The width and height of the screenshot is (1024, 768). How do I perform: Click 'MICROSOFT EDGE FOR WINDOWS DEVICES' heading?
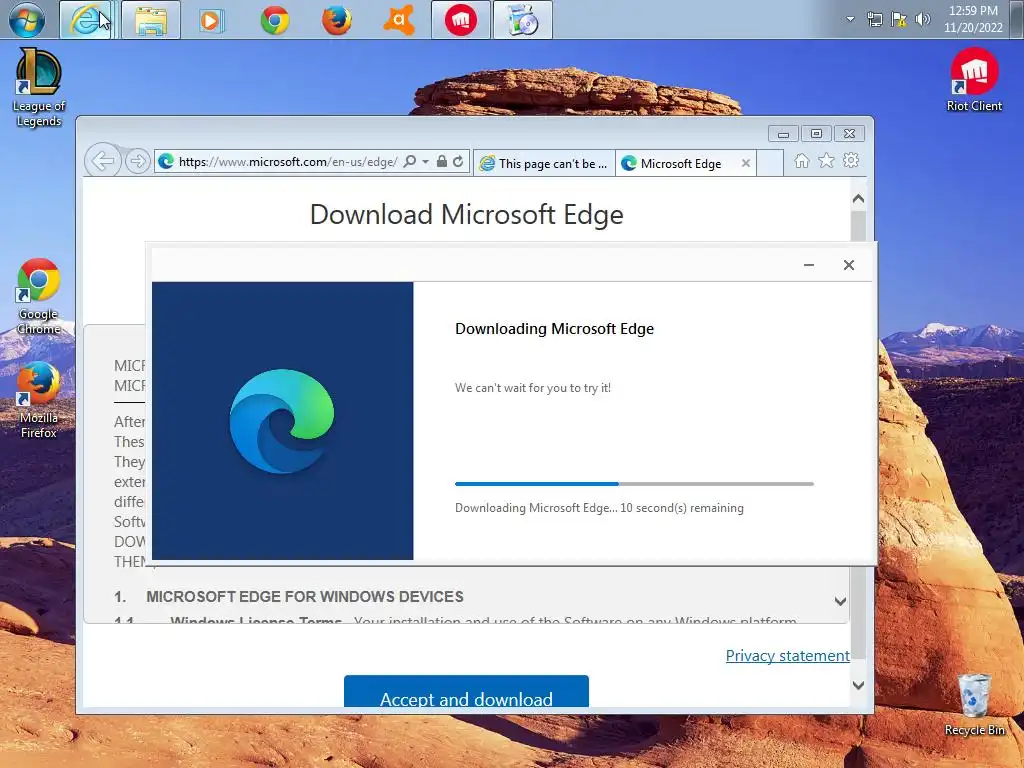tap(305, 597)
